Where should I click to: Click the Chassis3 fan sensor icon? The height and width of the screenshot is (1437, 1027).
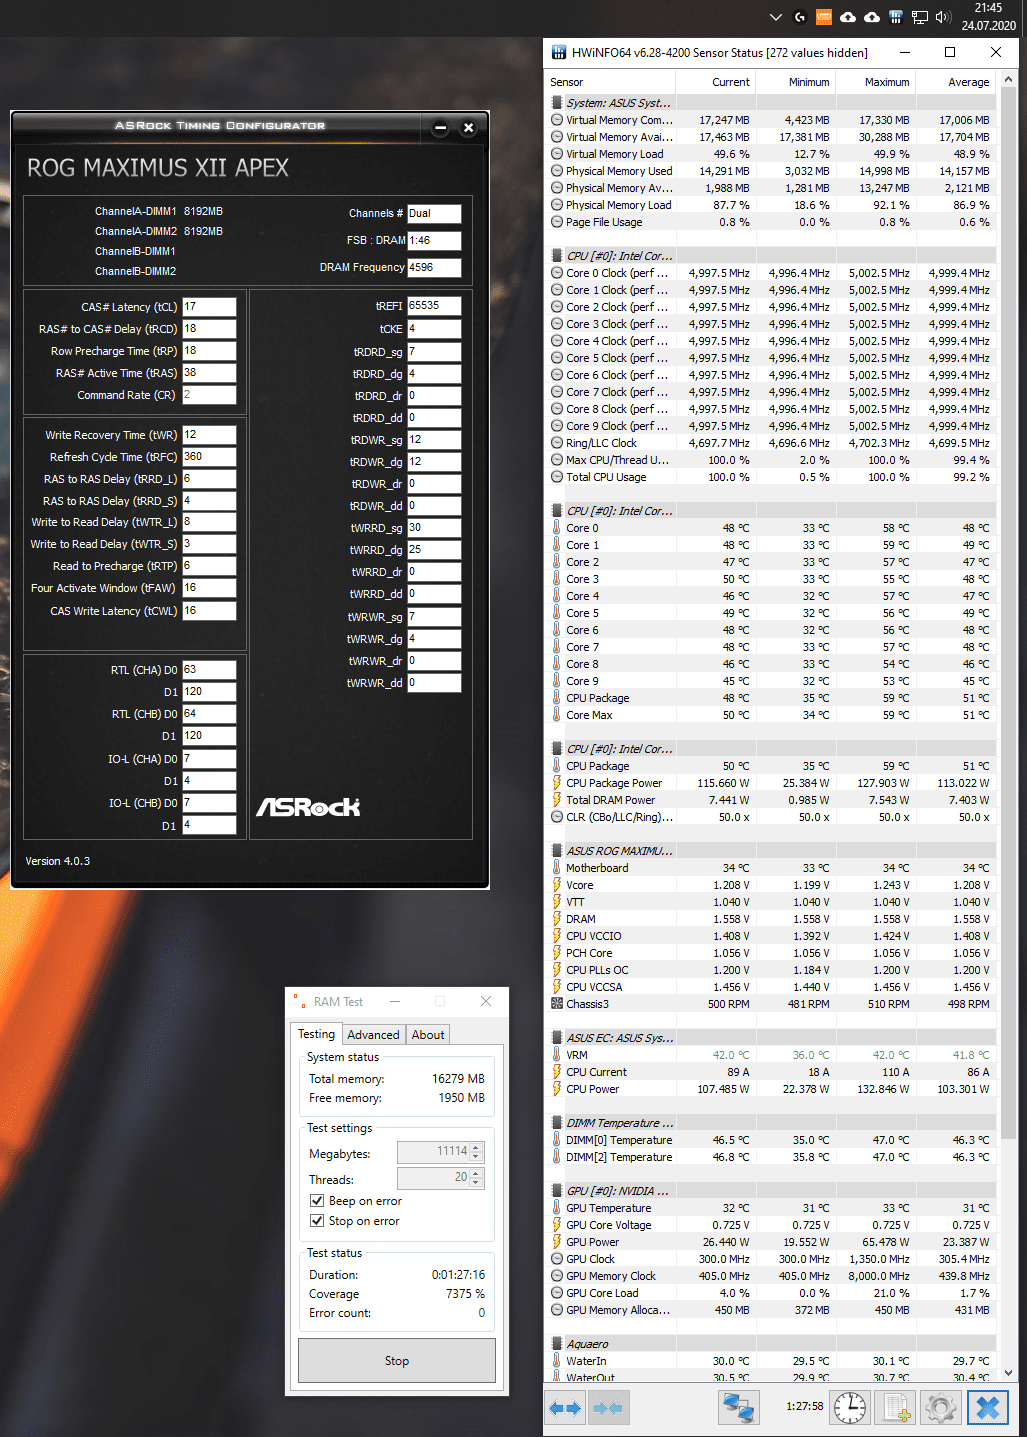point(557,1004)
